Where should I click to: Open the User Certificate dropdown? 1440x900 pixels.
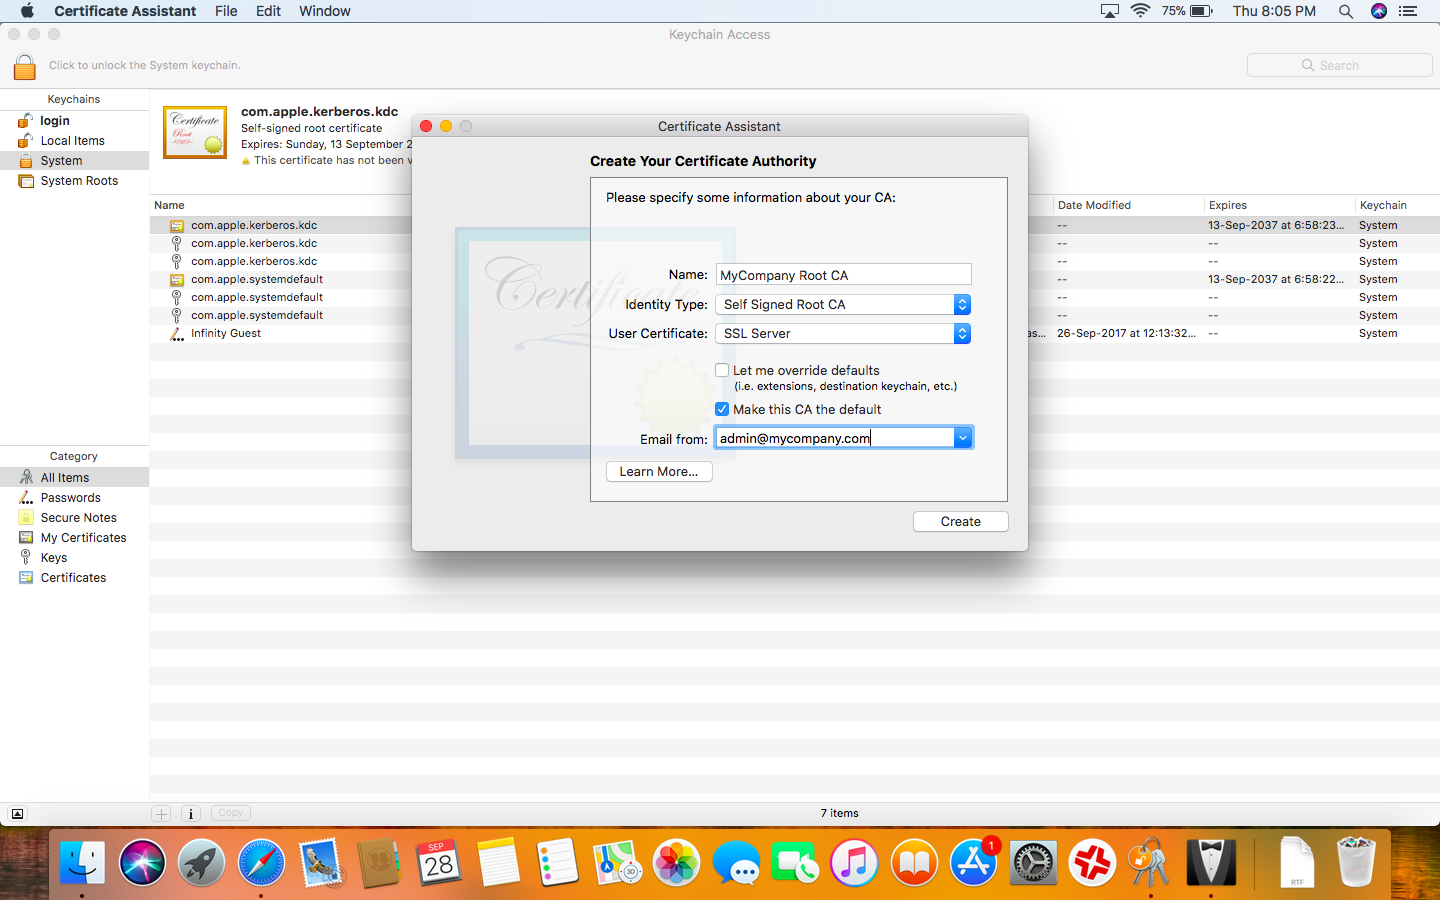coord(843,334)
